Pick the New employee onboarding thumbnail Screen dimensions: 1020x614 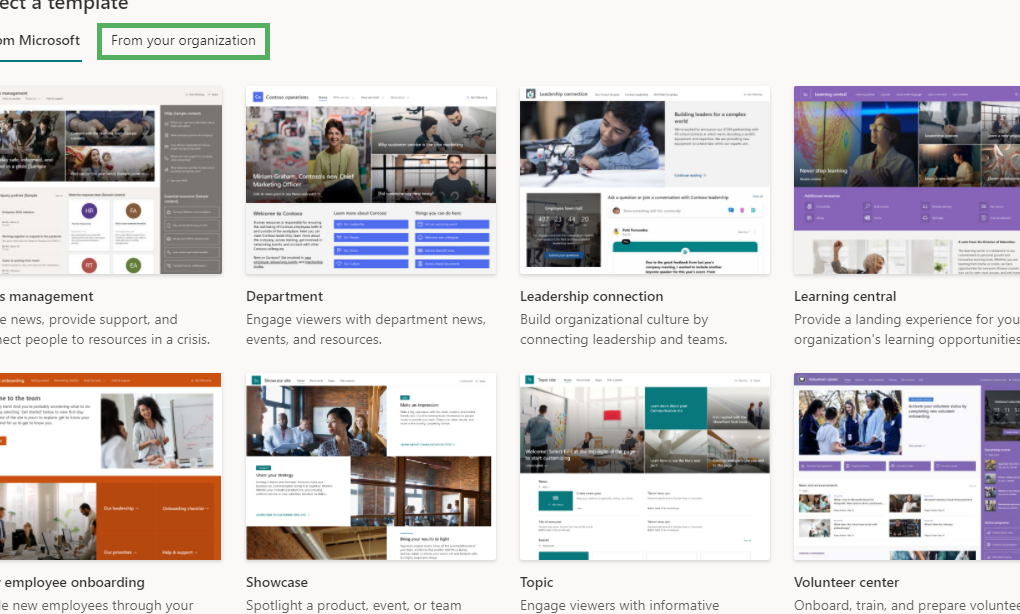(x=110, y=466)
